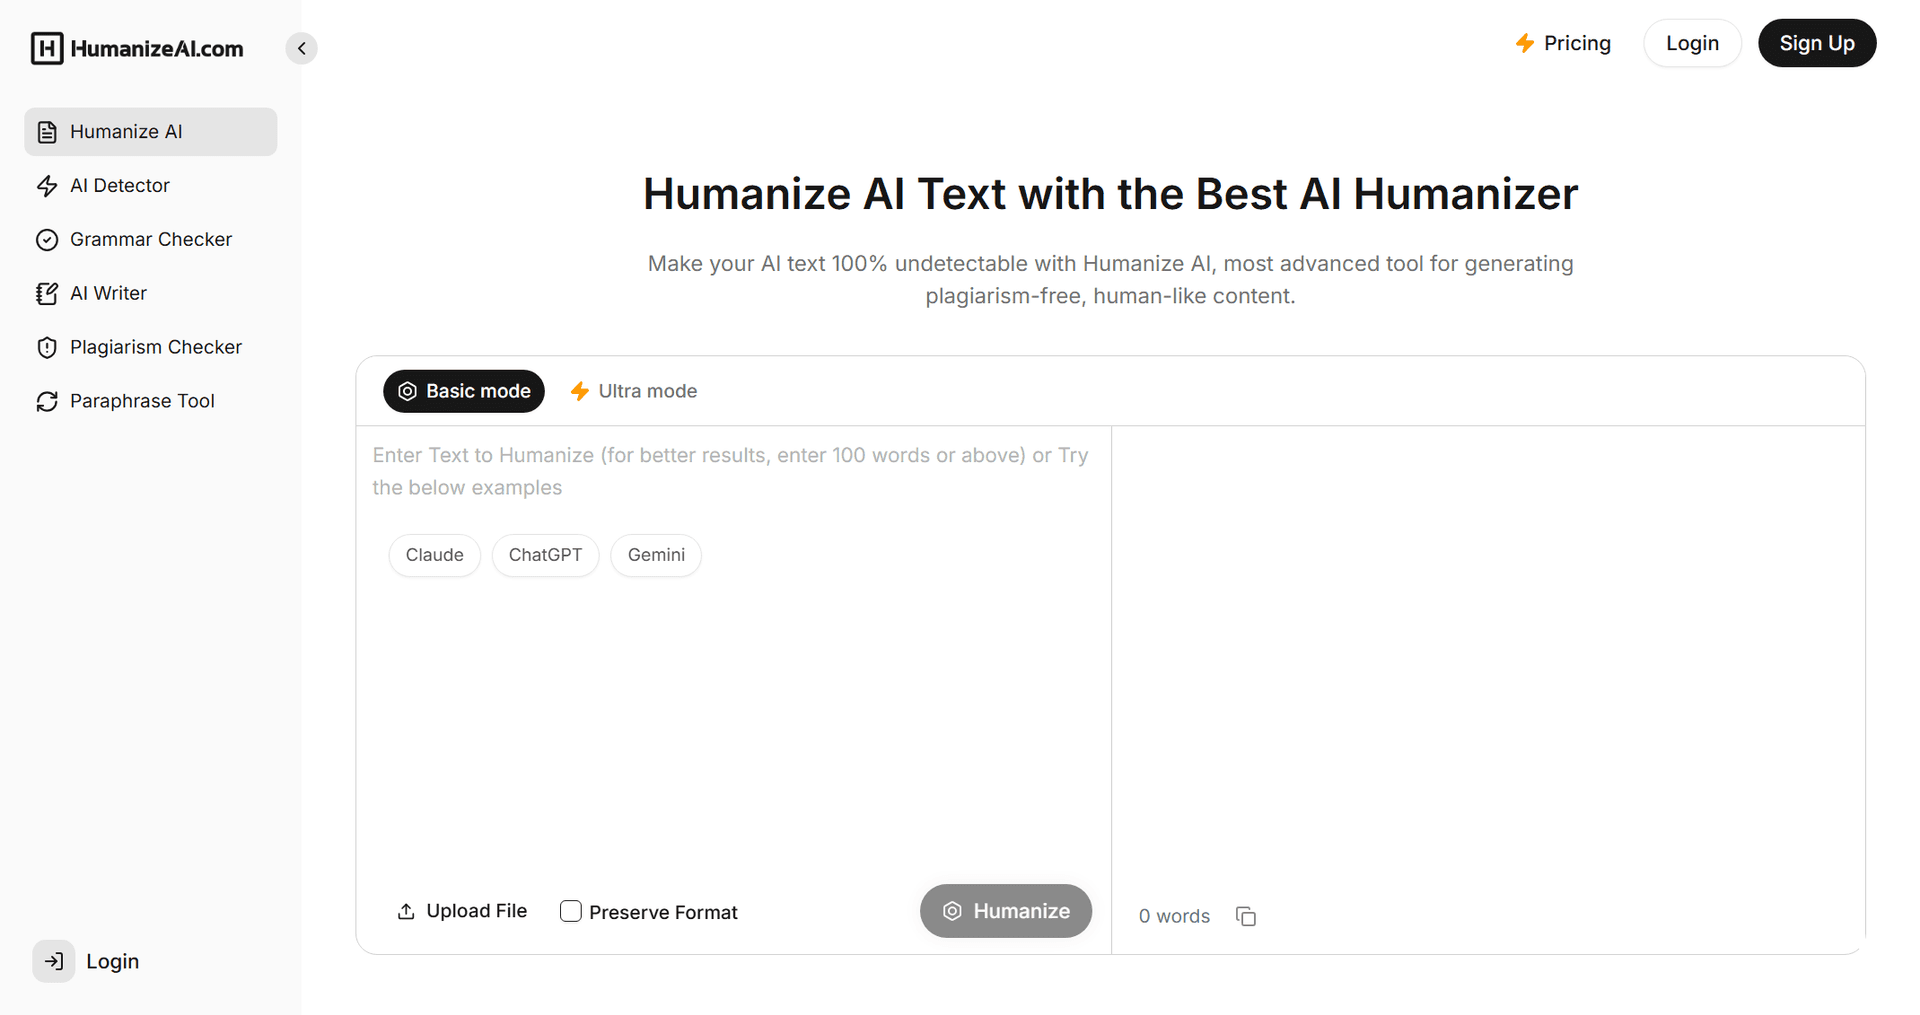The width and height of the screenshot is (1920, 1015).
Task: Open the Plagiarism Checker
Action: pos(156,347)
